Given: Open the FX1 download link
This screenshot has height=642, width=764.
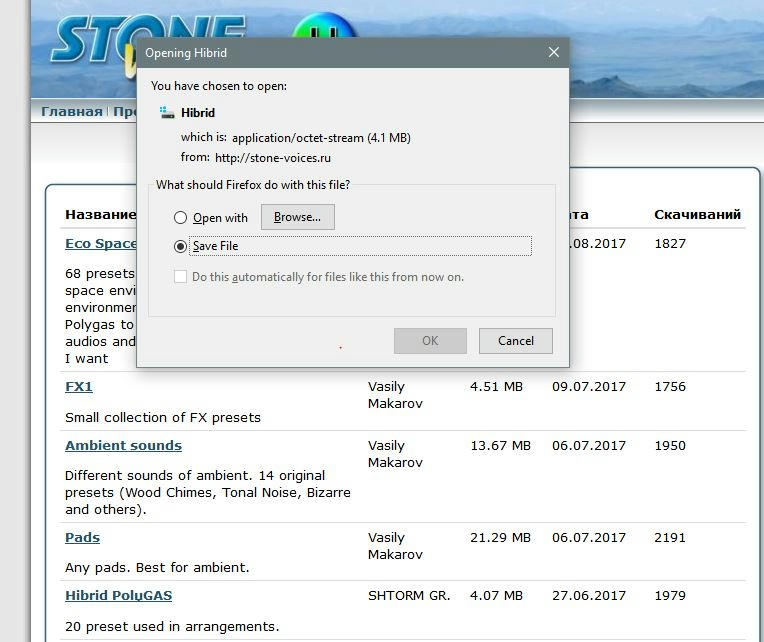Looking at the screenshot, I should point(79,387).
